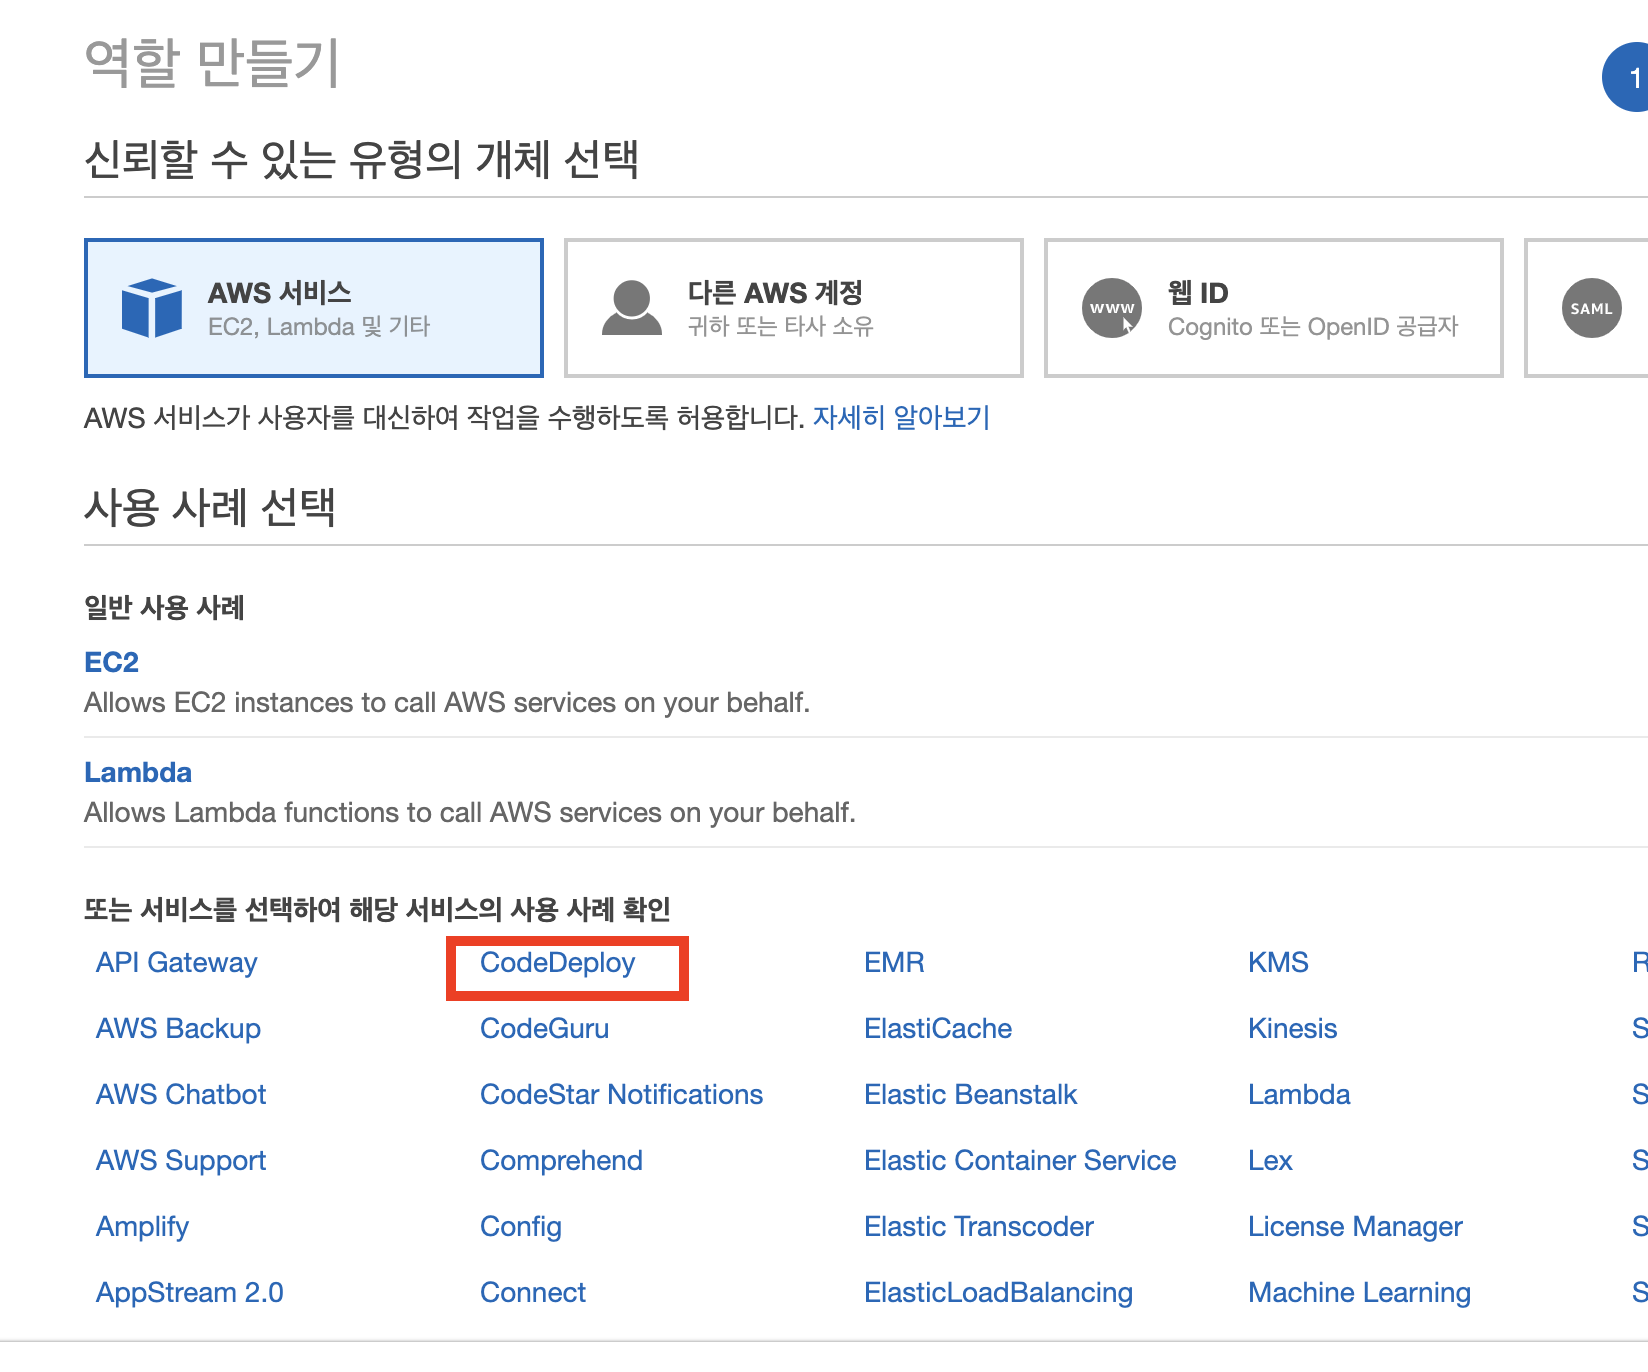Click the SAML round icon
Image resolution: width=1648 pixels, height=1372 pixels.
(1592, 308)
